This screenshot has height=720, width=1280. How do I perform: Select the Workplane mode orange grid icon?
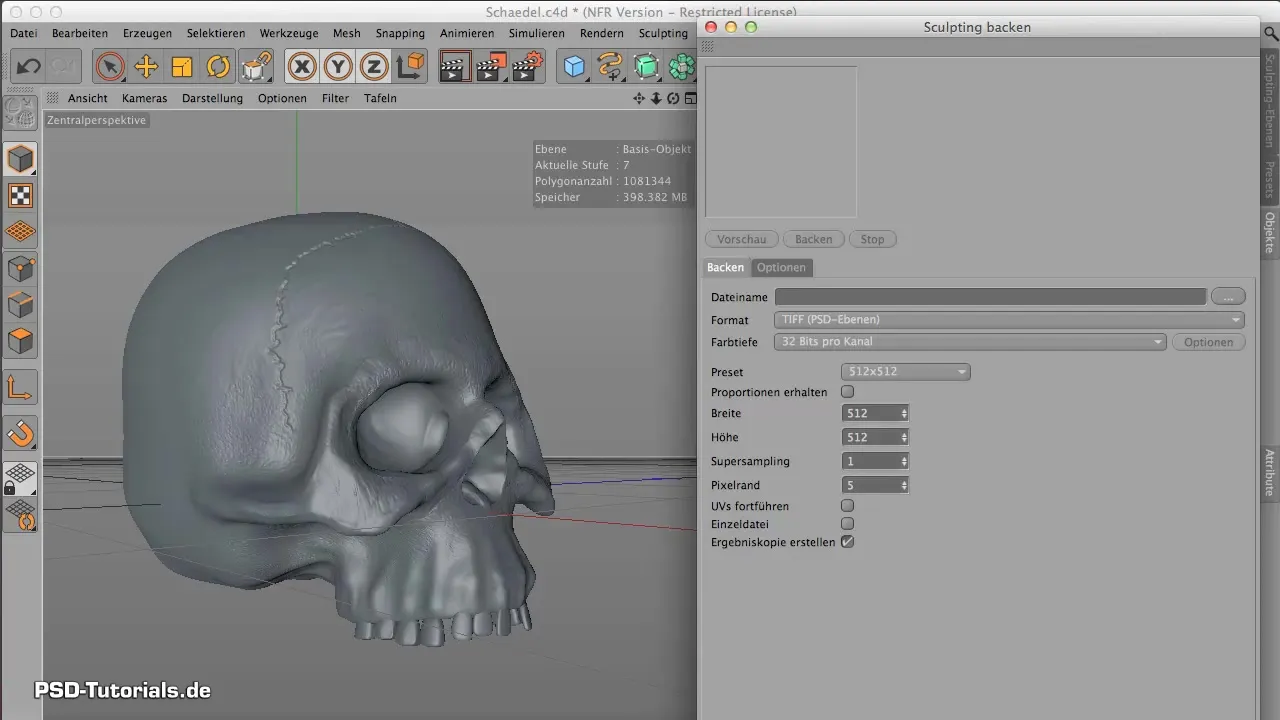click(20, 231)
